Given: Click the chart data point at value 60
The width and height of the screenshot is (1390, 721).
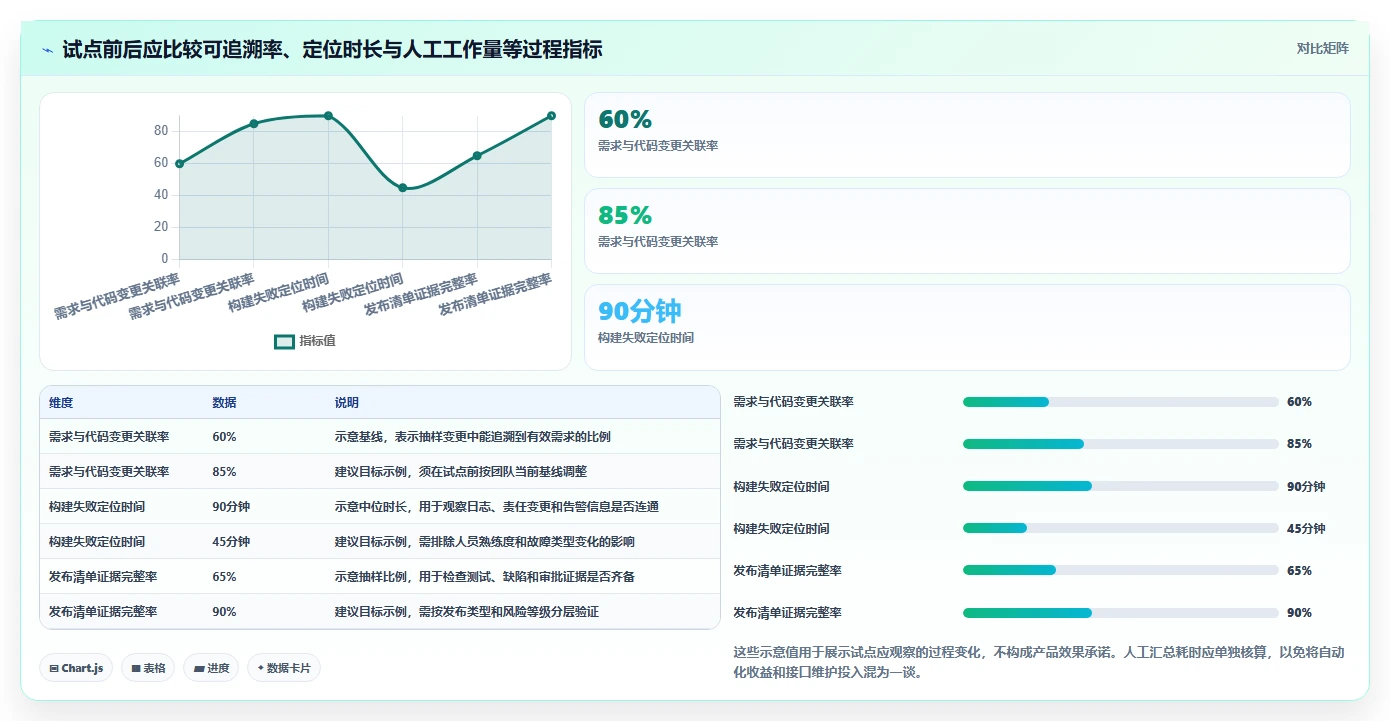Looking at the screenshot, I should pos(180,163).
